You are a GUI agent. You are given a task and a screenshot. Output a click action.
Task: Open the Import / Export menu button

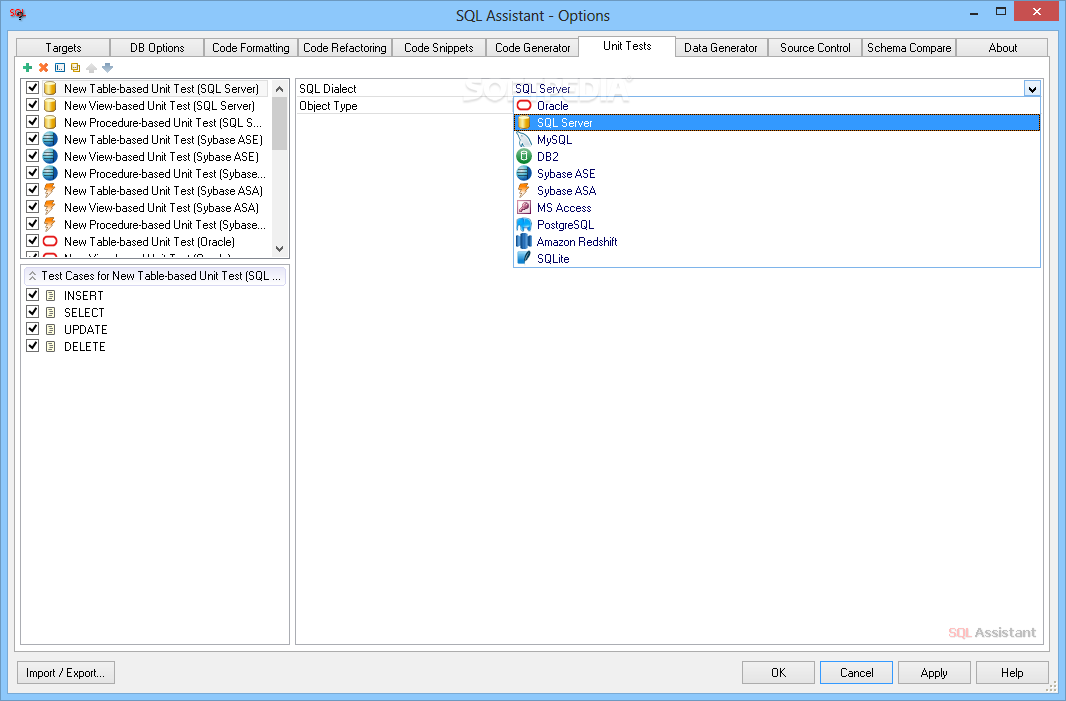click(65, 672)
